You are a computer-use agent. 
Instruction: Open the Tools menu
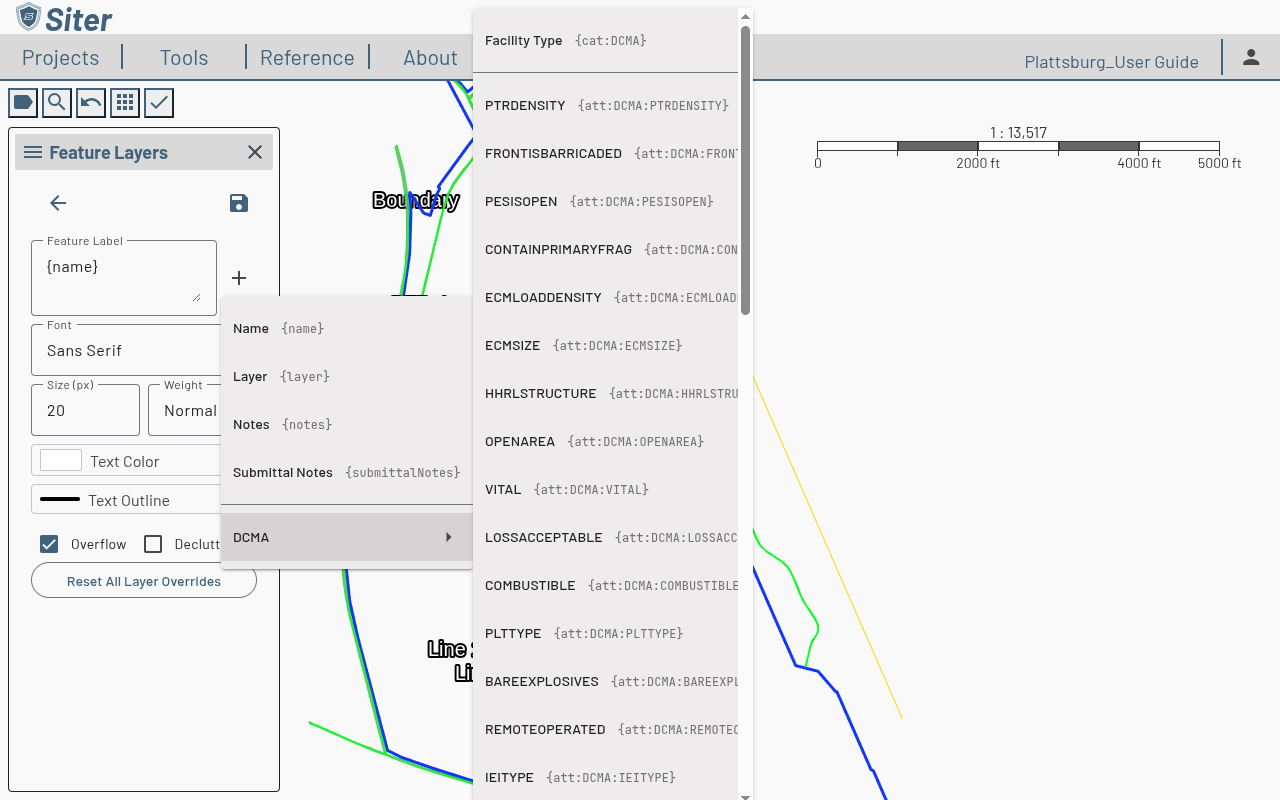[x=184, y=57]
